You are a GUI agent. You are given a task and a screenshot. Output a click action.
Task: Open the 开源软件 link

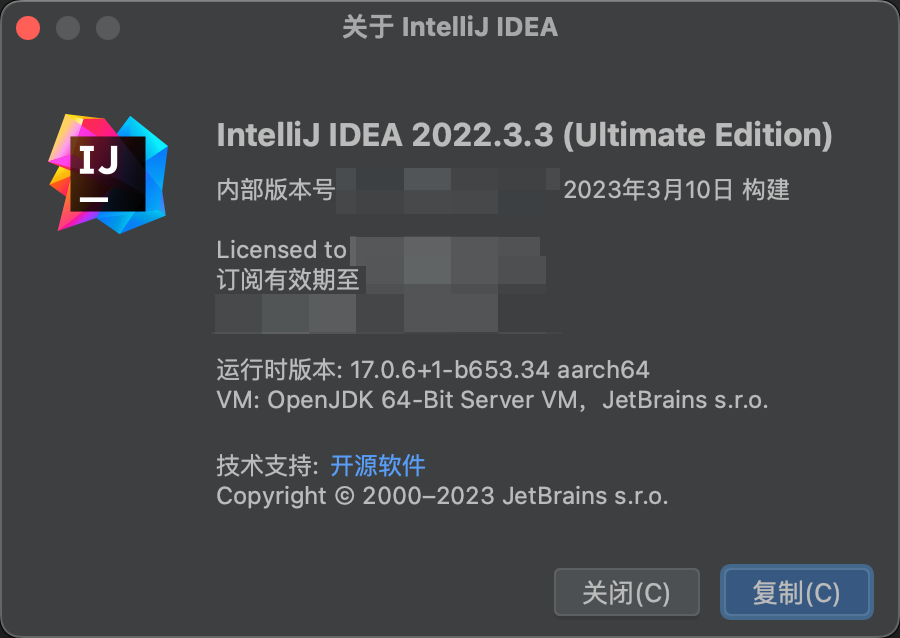point(378,465)
